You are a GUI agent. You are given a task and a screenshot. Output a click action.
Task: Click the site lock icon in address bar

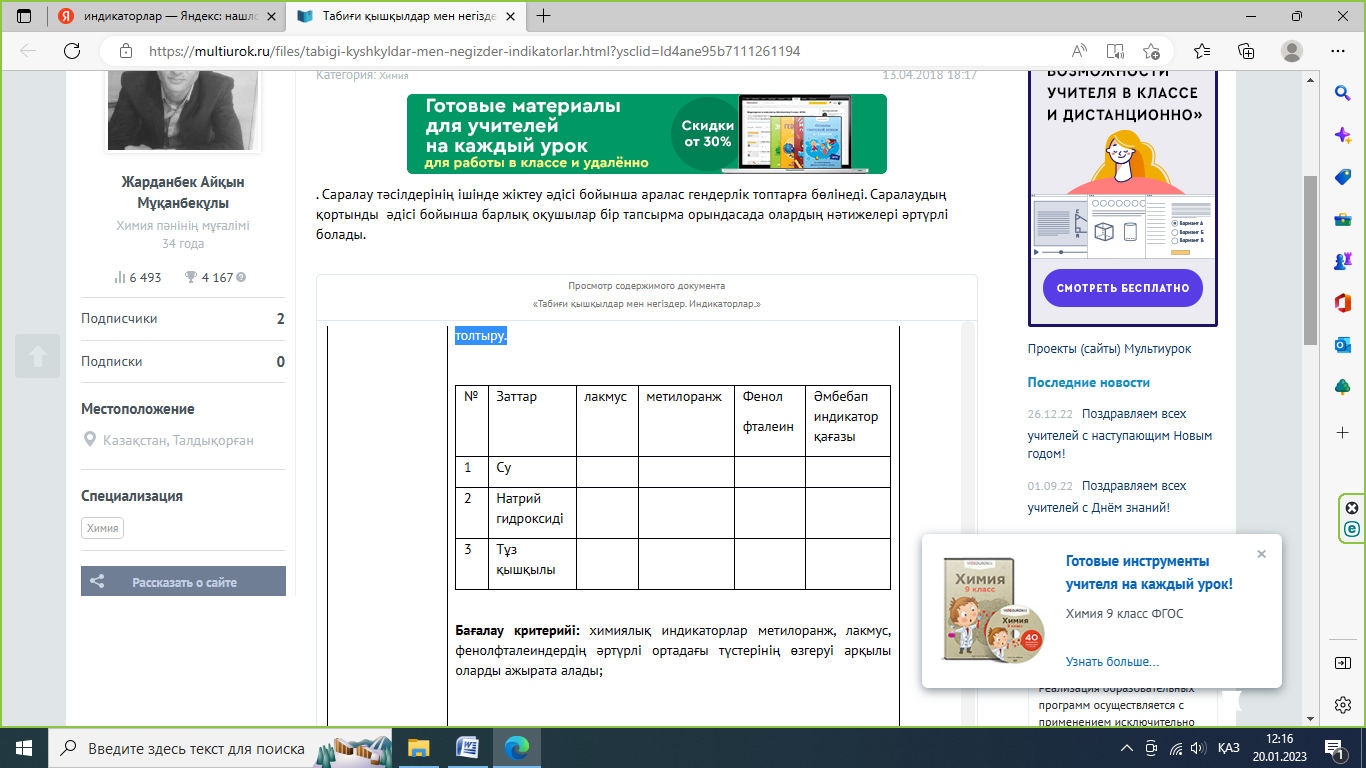(x=125, y=51)
